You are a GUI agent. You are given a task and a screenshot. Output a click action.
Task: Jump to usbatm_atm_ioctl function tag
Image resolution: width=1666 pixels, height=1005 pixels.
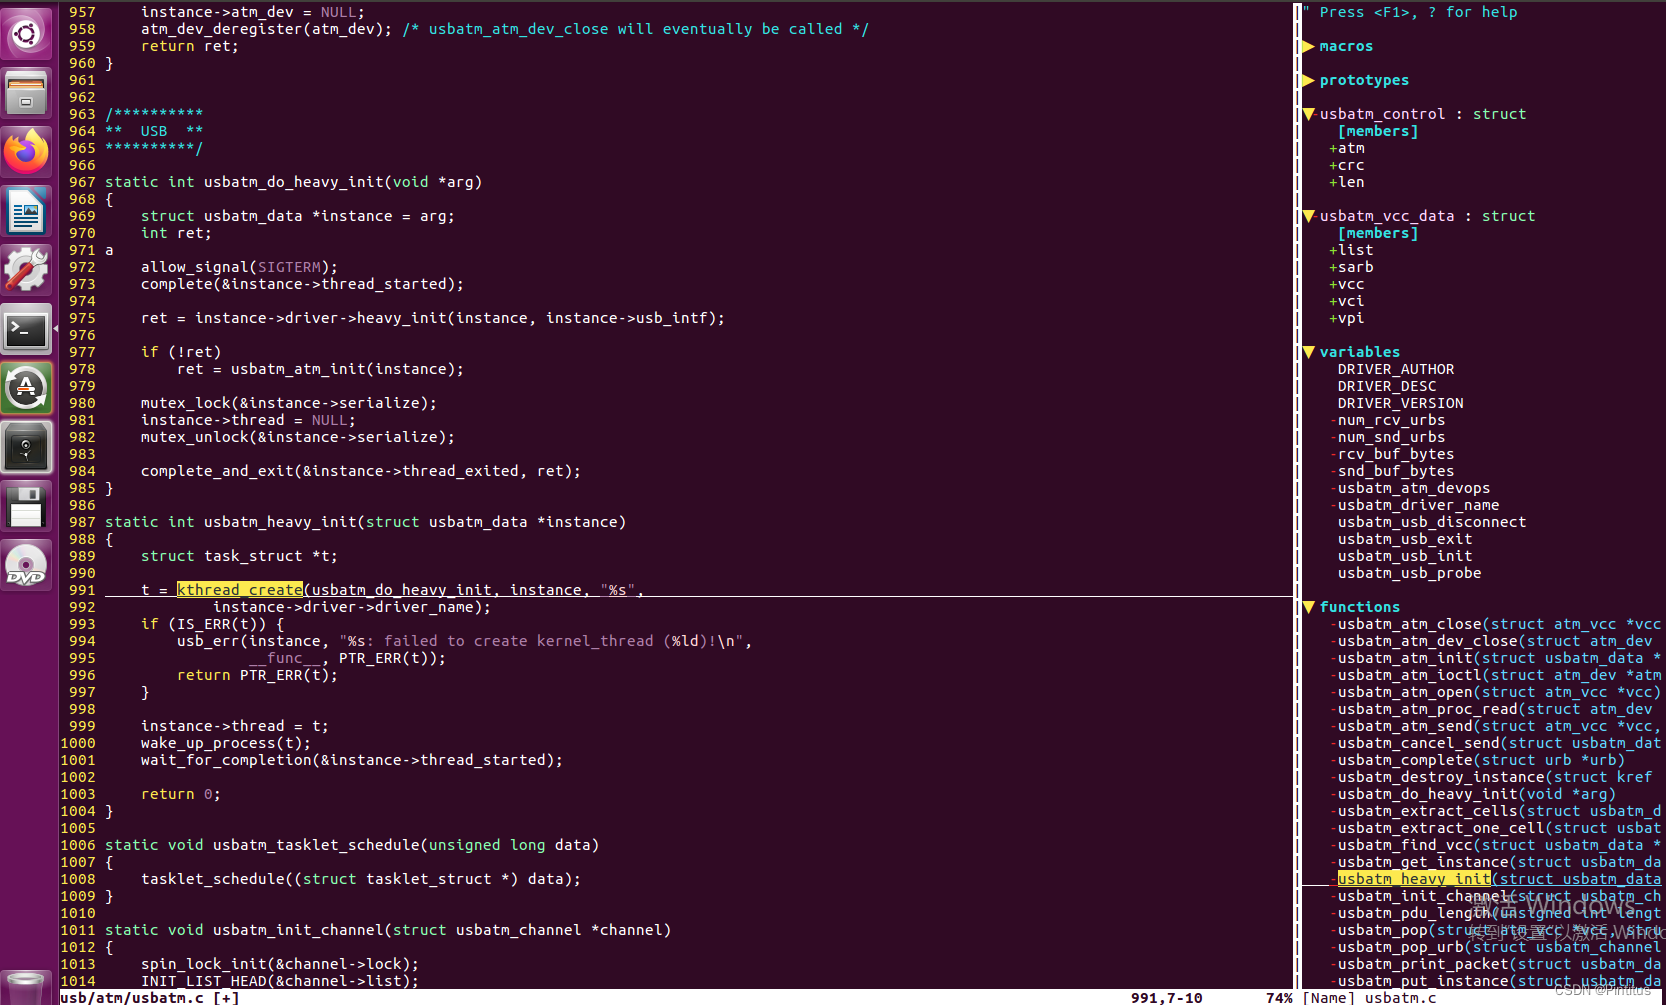pos(1410,675)
